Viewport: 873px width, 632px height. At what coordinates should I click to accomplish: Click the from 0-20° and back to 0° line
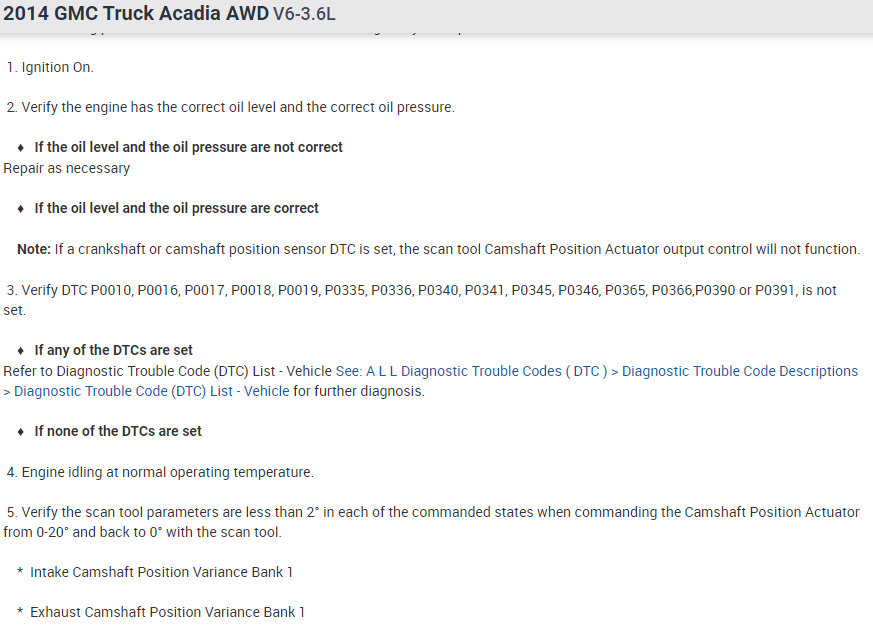[x=142, y=532]
